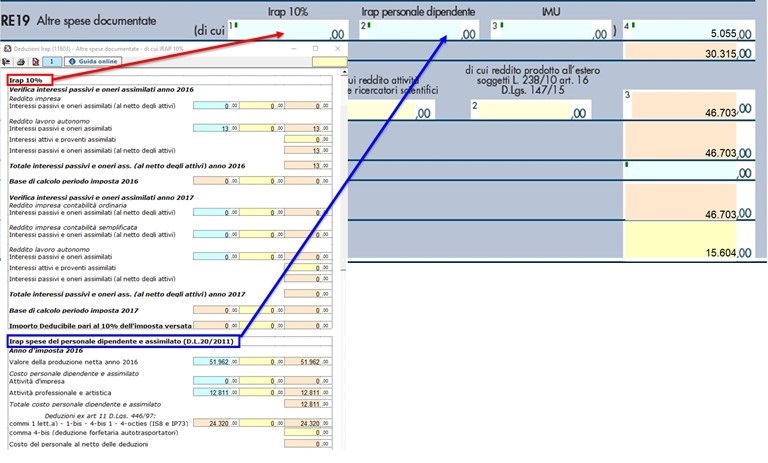Click the red delete document icon in dialog toolbar
The image size is (768, 463).
pyautogui.click(x=35, y=62)
